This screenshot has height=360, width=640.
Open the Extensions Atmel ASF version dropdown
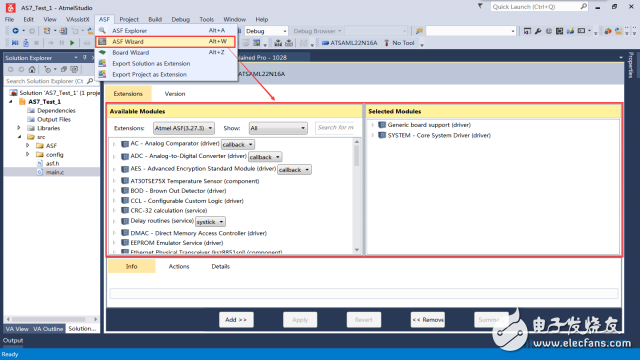(x=184, y=128)
